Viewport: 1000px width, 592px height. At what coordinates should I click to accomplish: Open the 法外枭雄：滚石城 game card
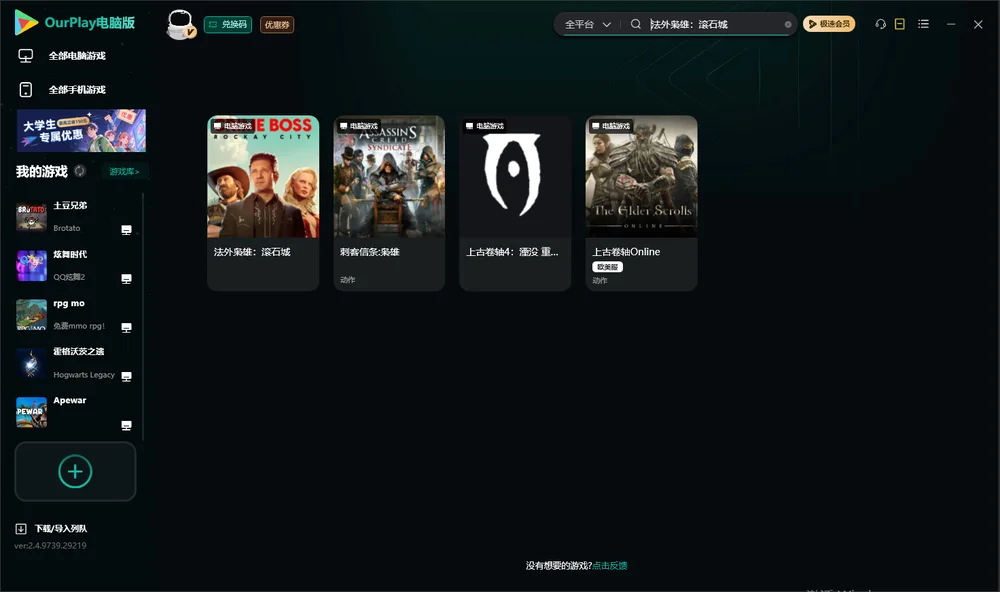(263, 203)
